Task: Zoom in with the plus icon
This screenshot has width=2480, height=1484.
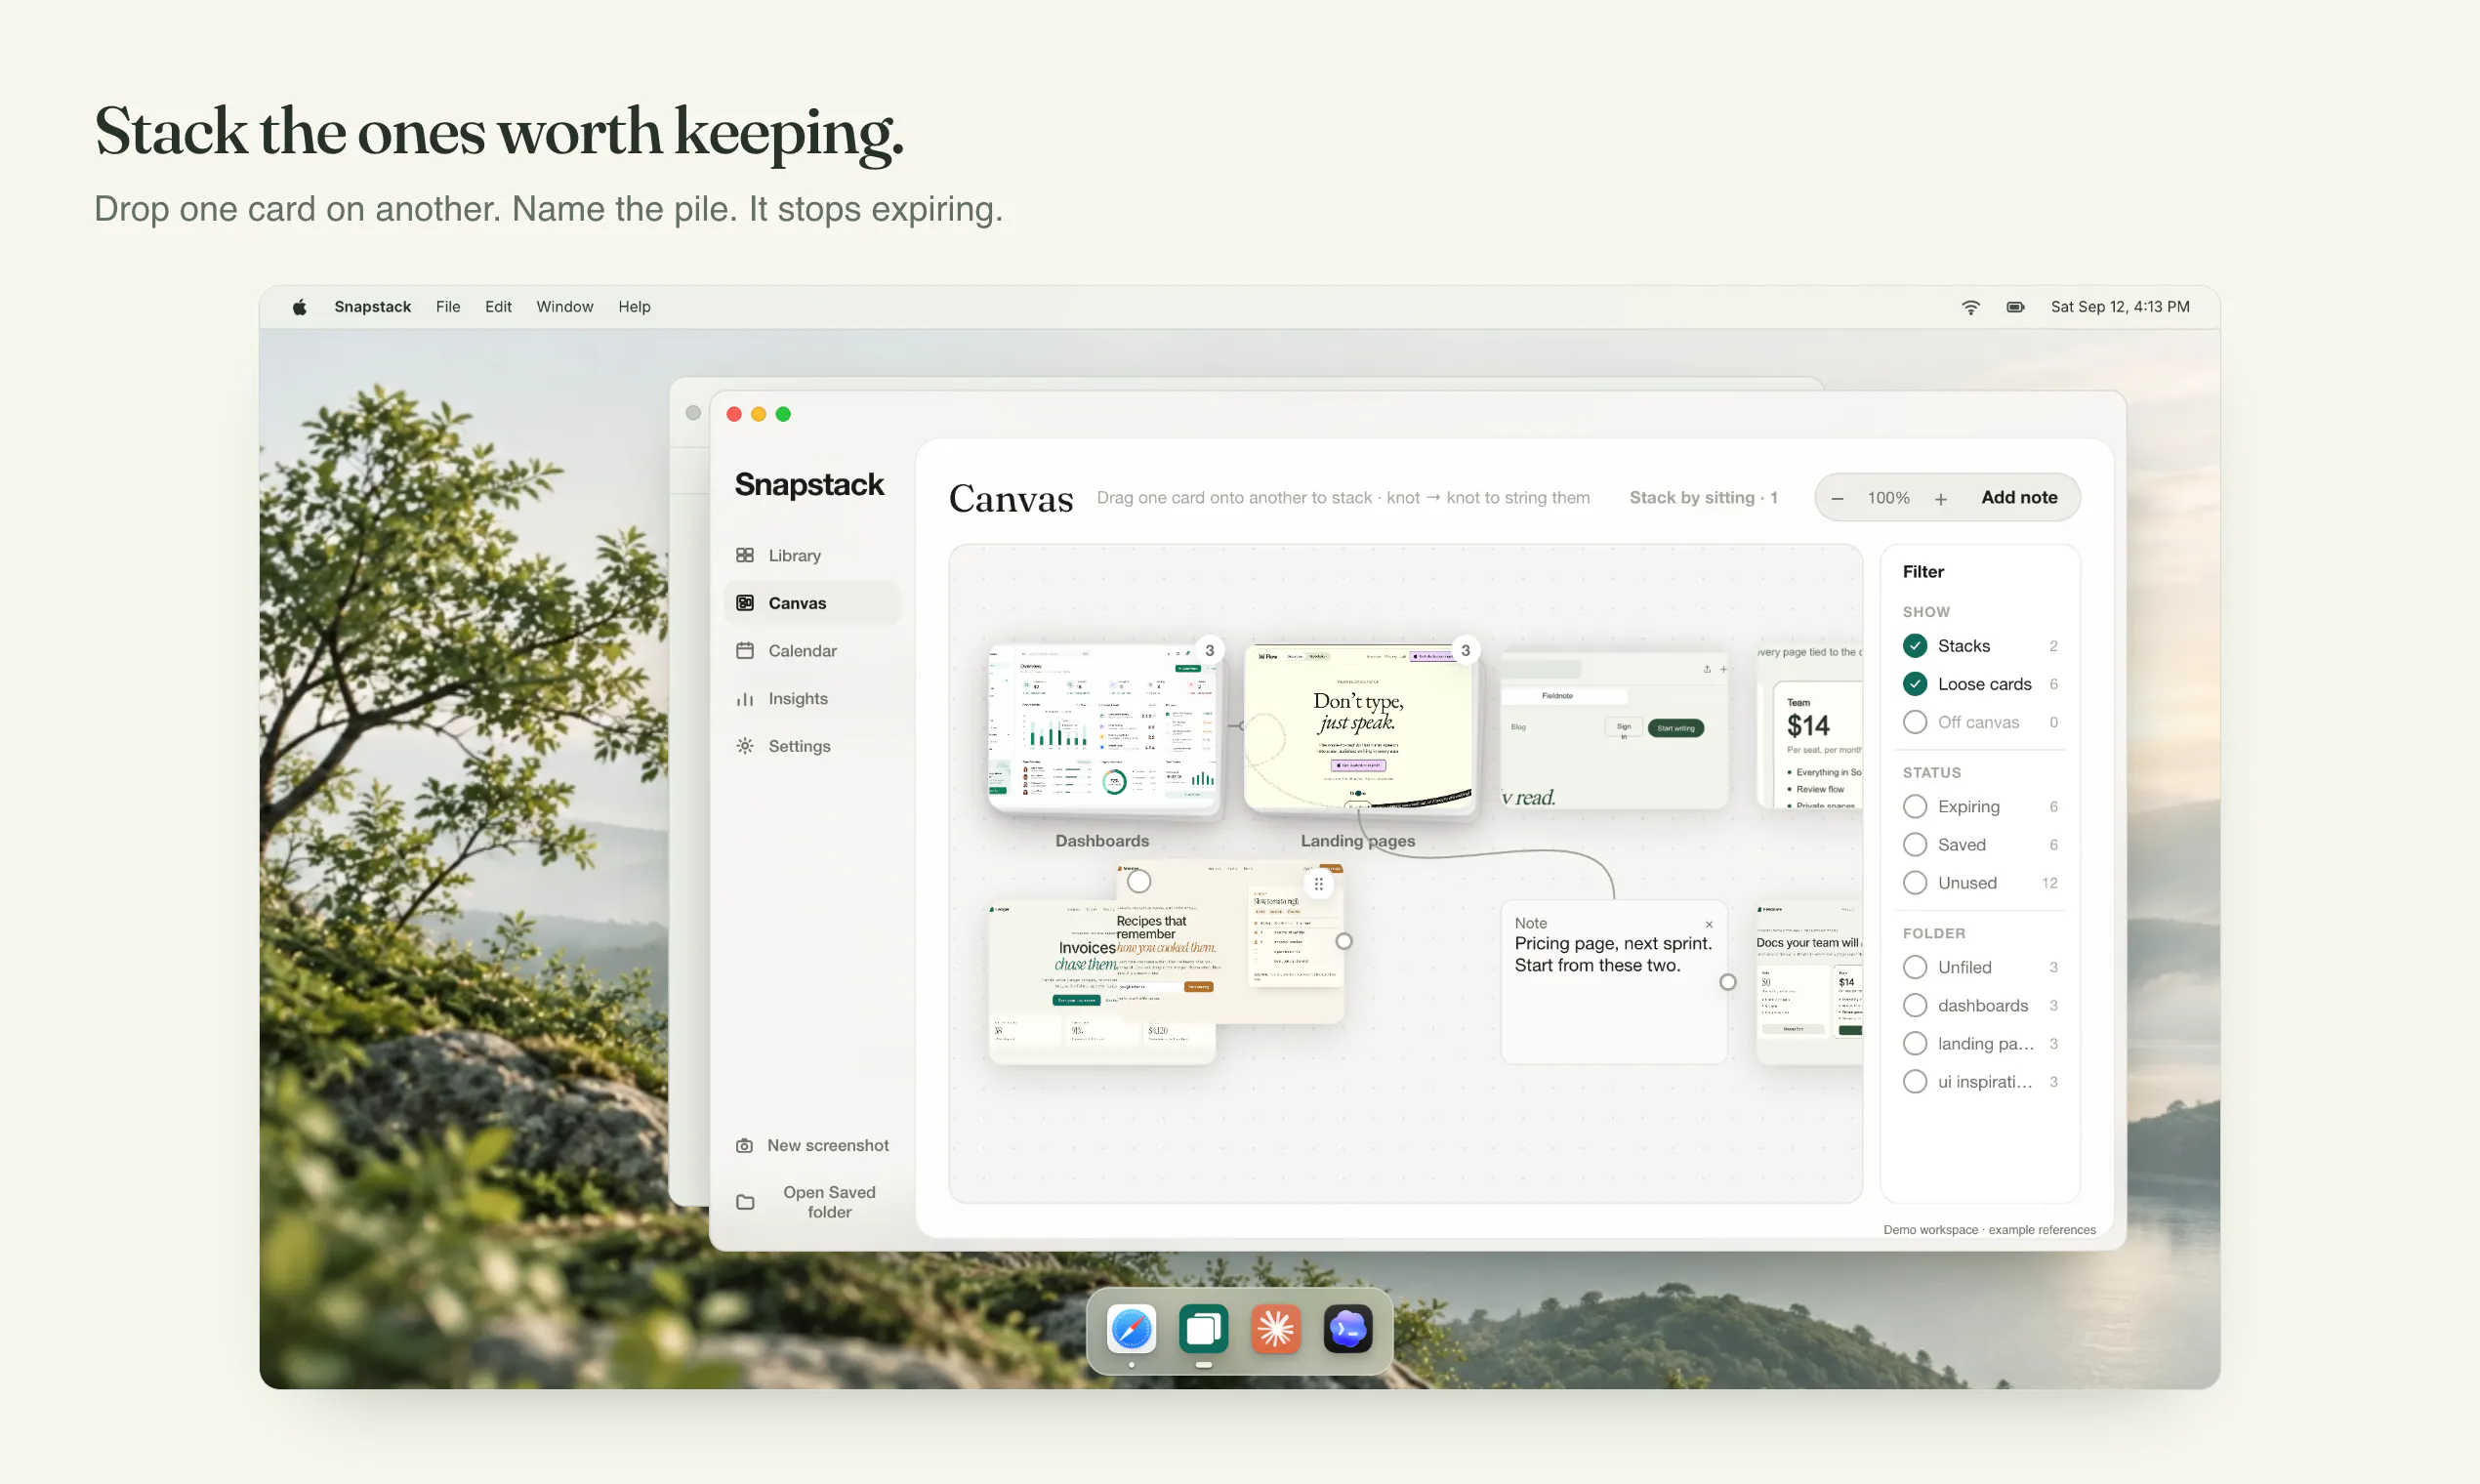Action: click(1940, 498)
